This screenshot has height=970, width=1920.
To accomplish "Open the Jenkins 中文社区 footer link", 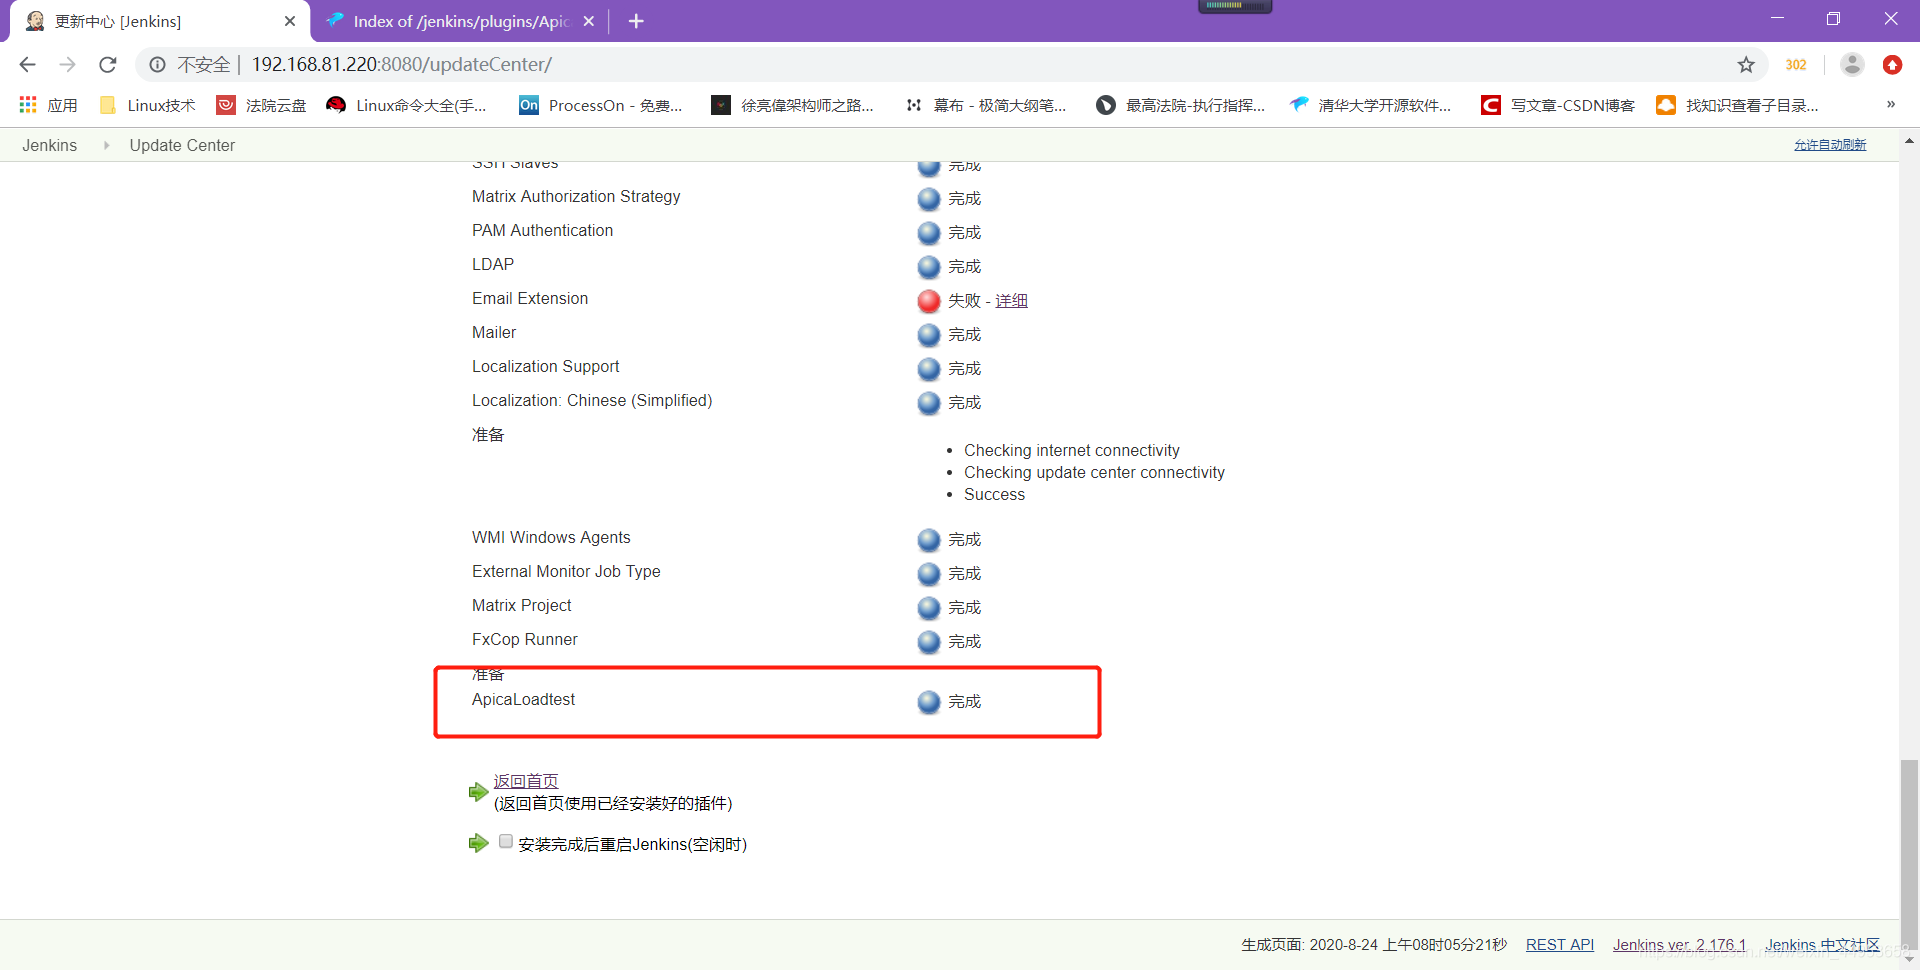I will [x=1822, y=944].
